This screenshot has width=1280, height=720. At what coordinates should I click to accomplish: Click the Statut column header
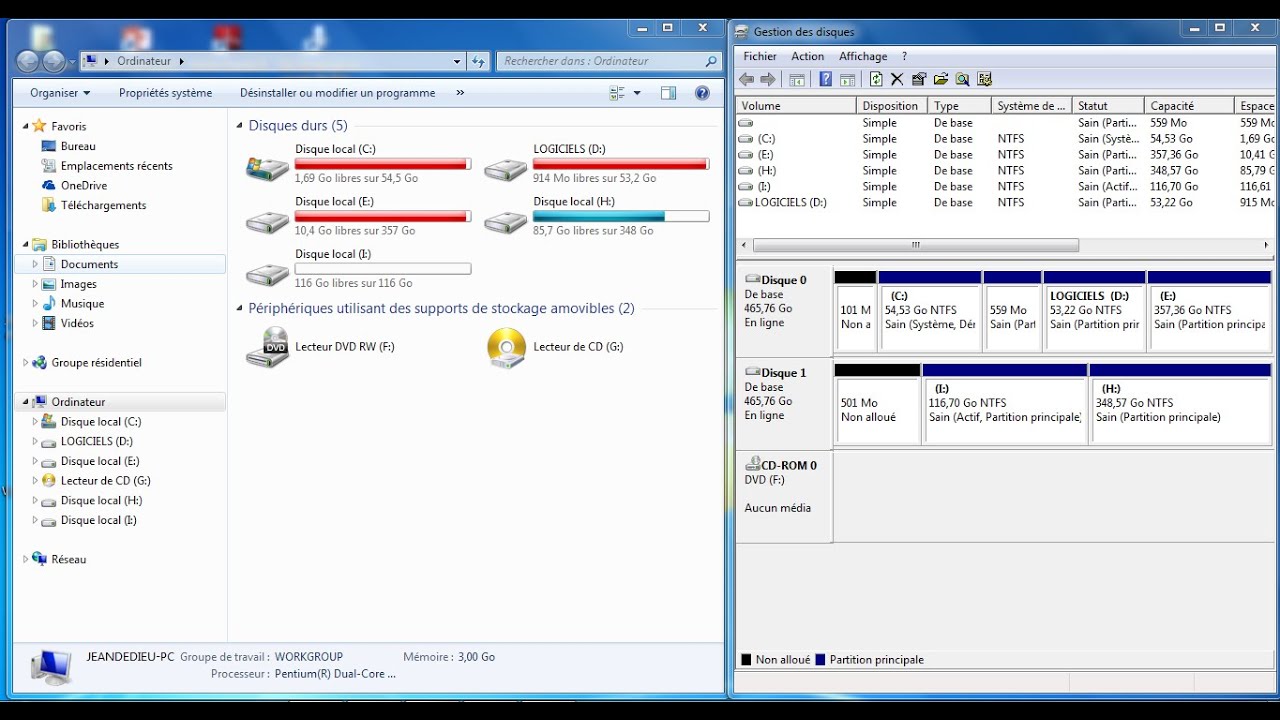(1108, 106)
